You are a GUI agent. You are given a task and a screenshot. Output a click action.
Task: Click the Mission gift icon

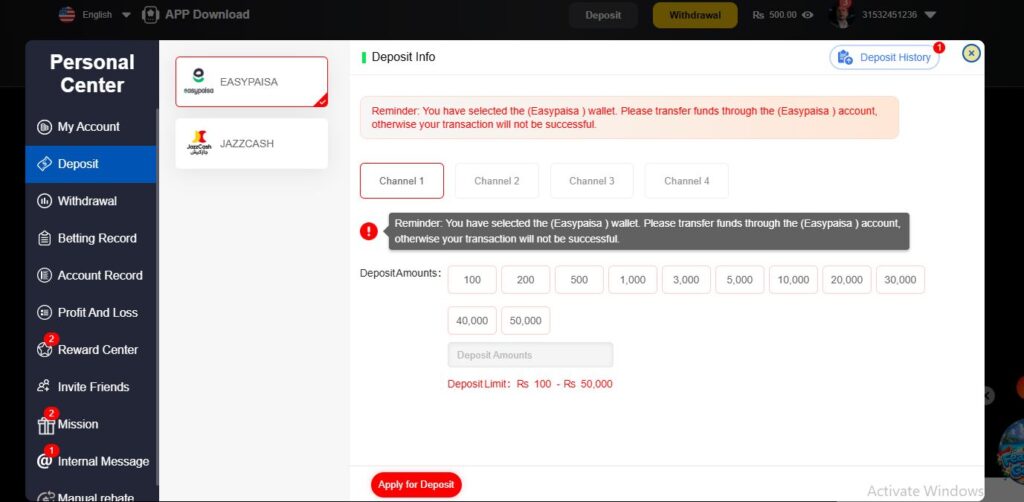[x=46, y=425]
